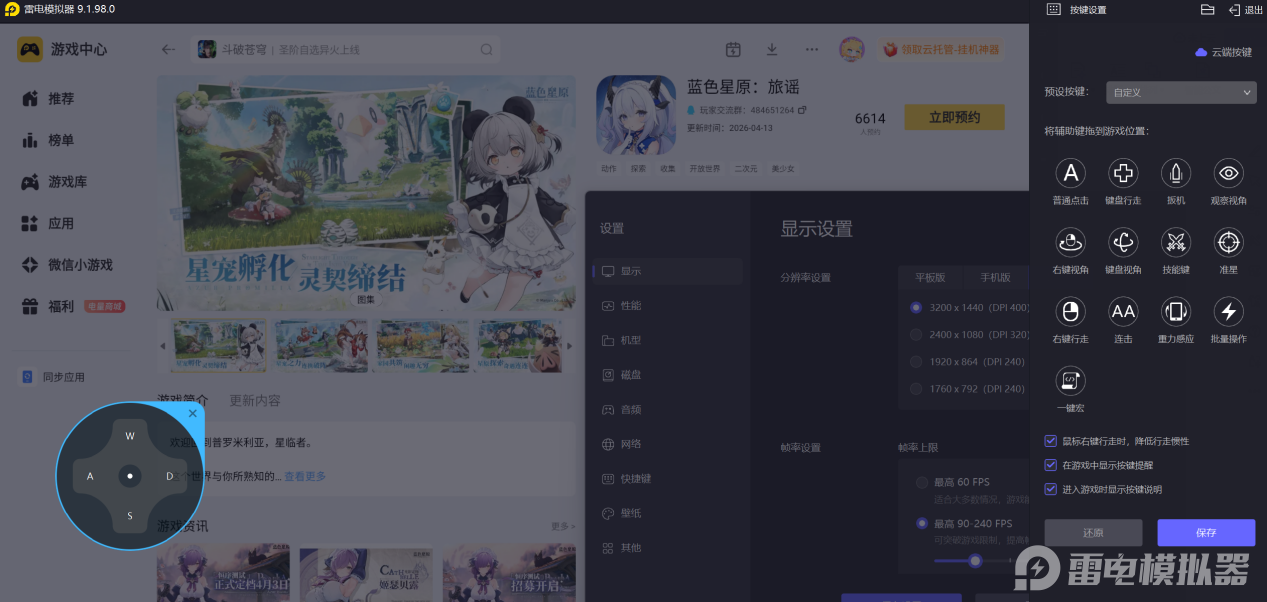
Task: Select 2400 x 1080 resolution radio
Action: tap(916, 334)
